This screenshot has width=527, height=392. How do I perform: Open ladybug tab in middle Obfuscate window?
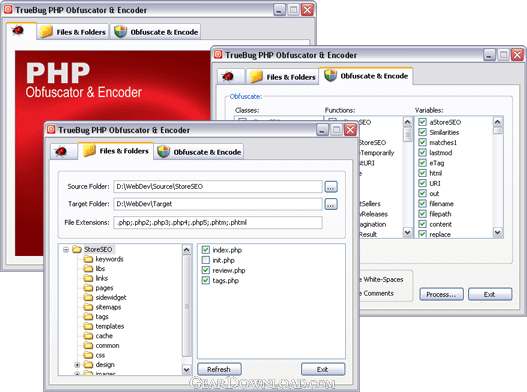click(x=231, y=76)
